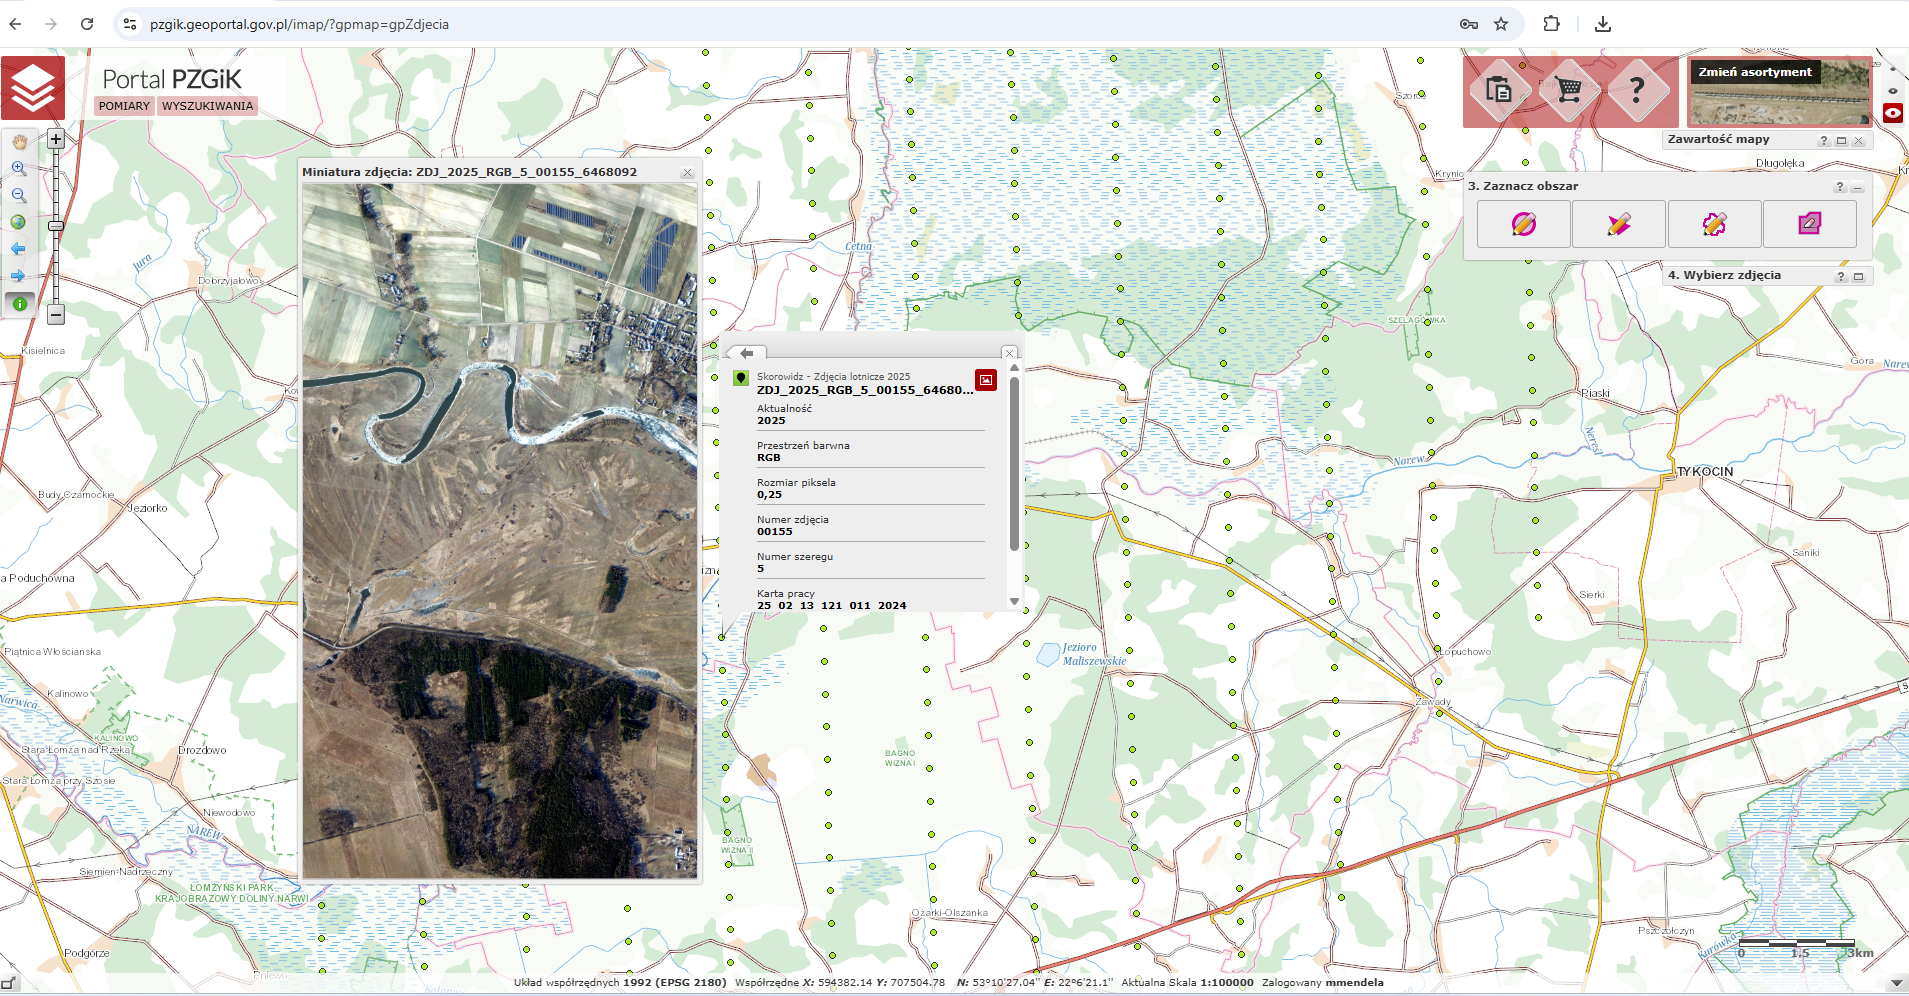Click the zoom slider handle
Image resolution: width=1909 pixels, height=996 pixels.
tap(56, 226)
